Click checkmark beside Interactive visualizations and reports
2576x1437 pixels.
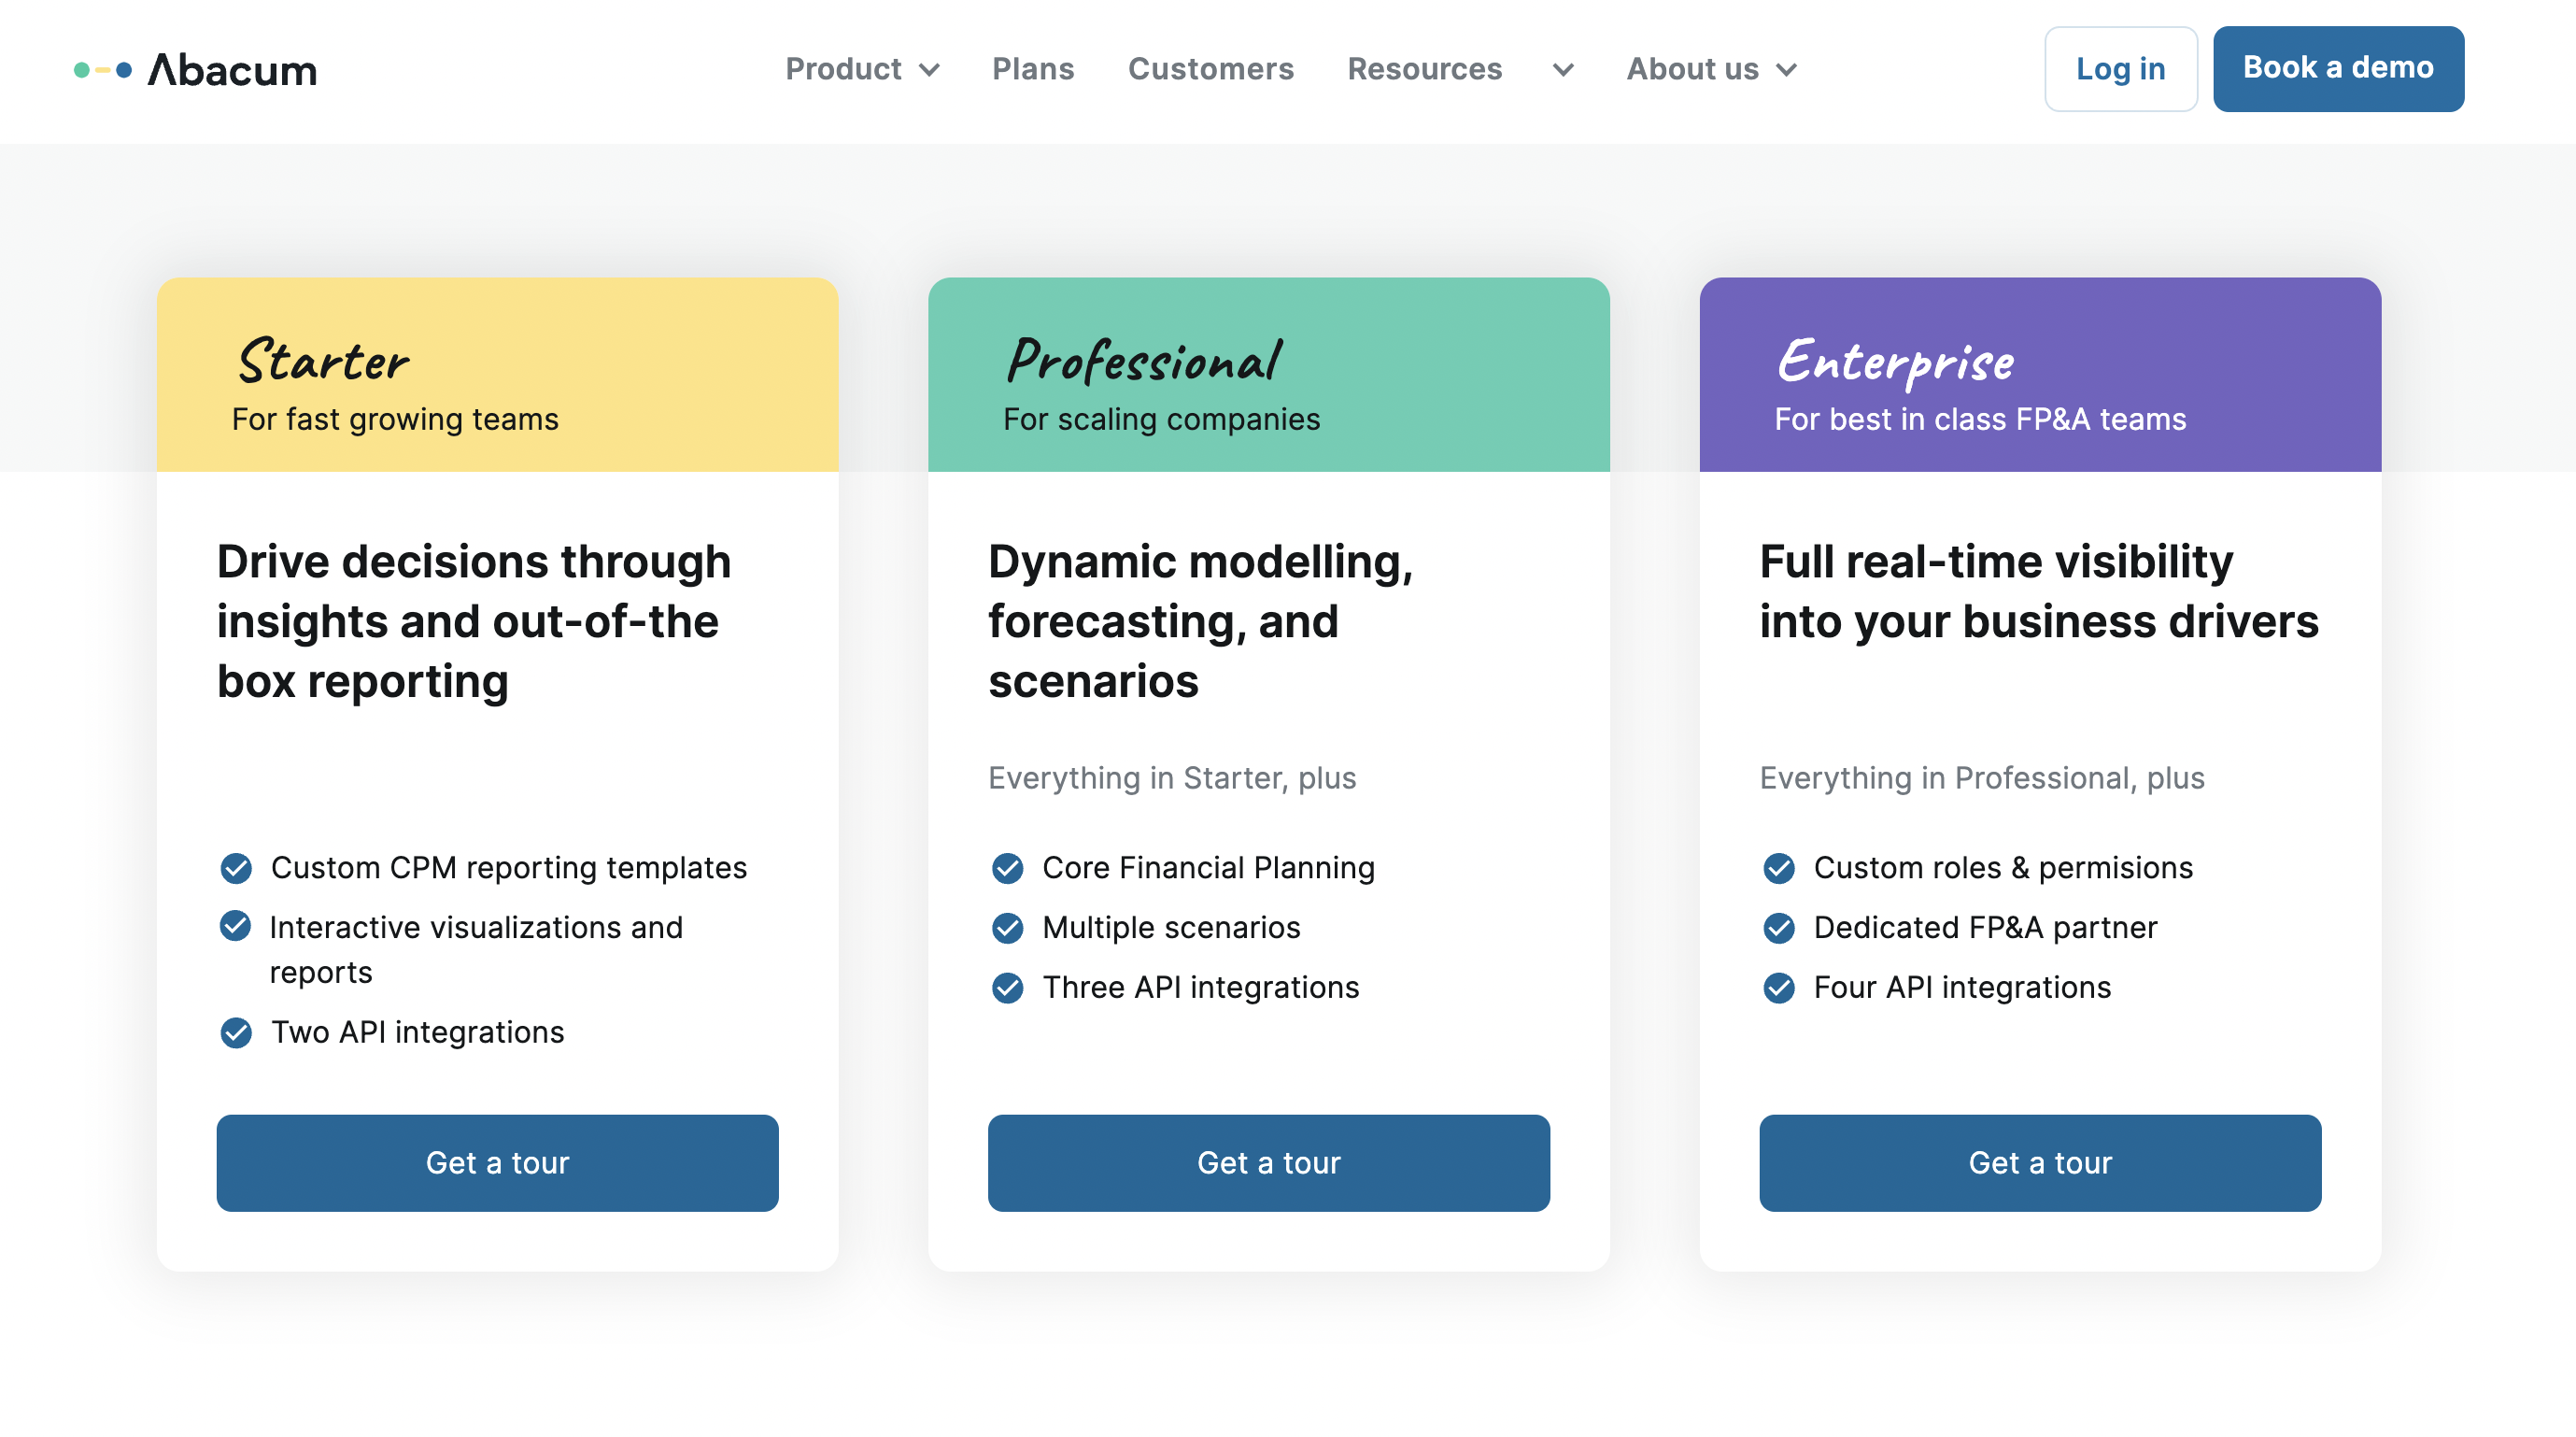[236, 926]
